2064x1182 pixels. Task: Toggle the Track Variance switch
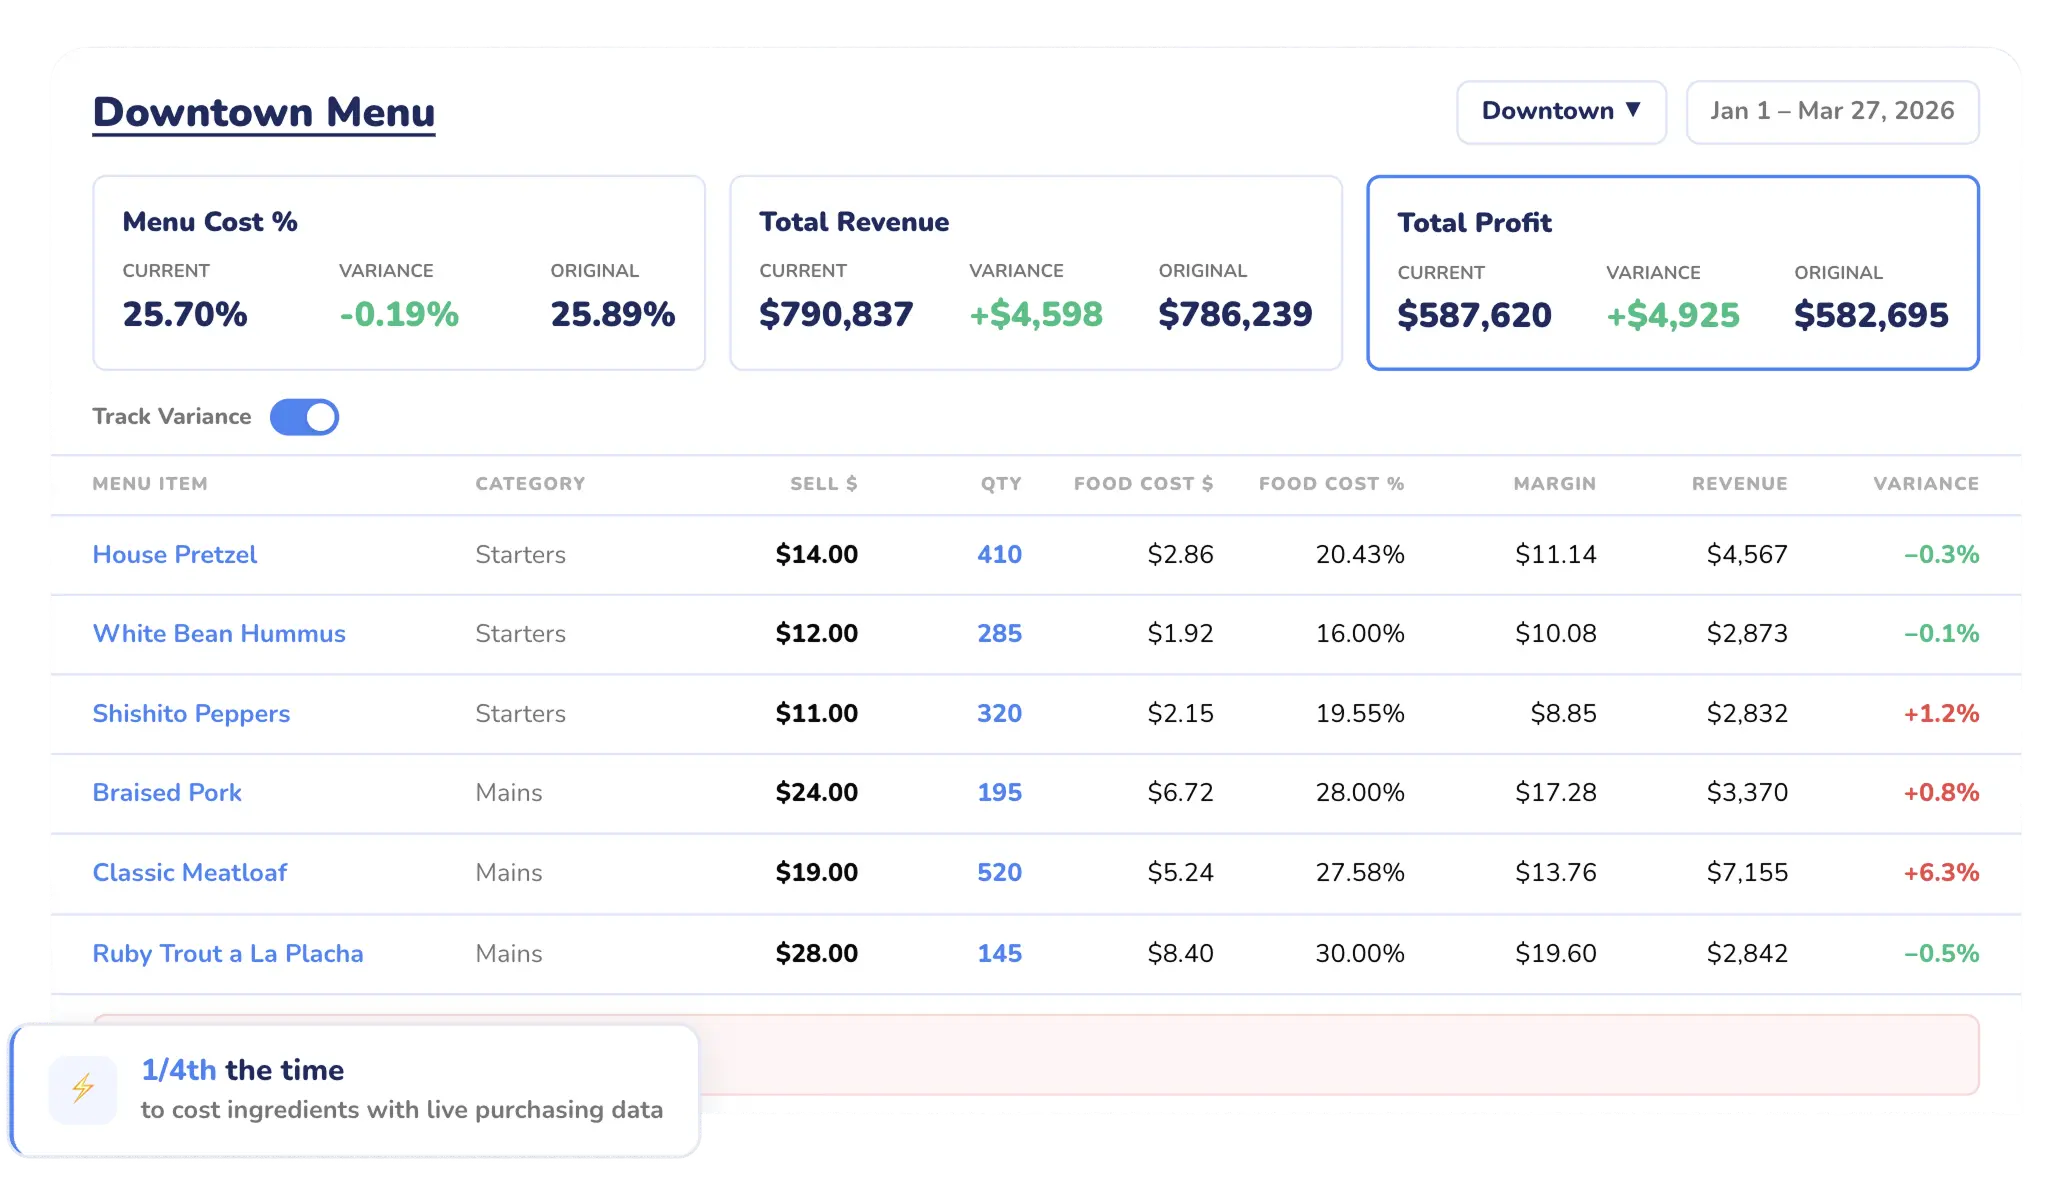tap(304, 417)
